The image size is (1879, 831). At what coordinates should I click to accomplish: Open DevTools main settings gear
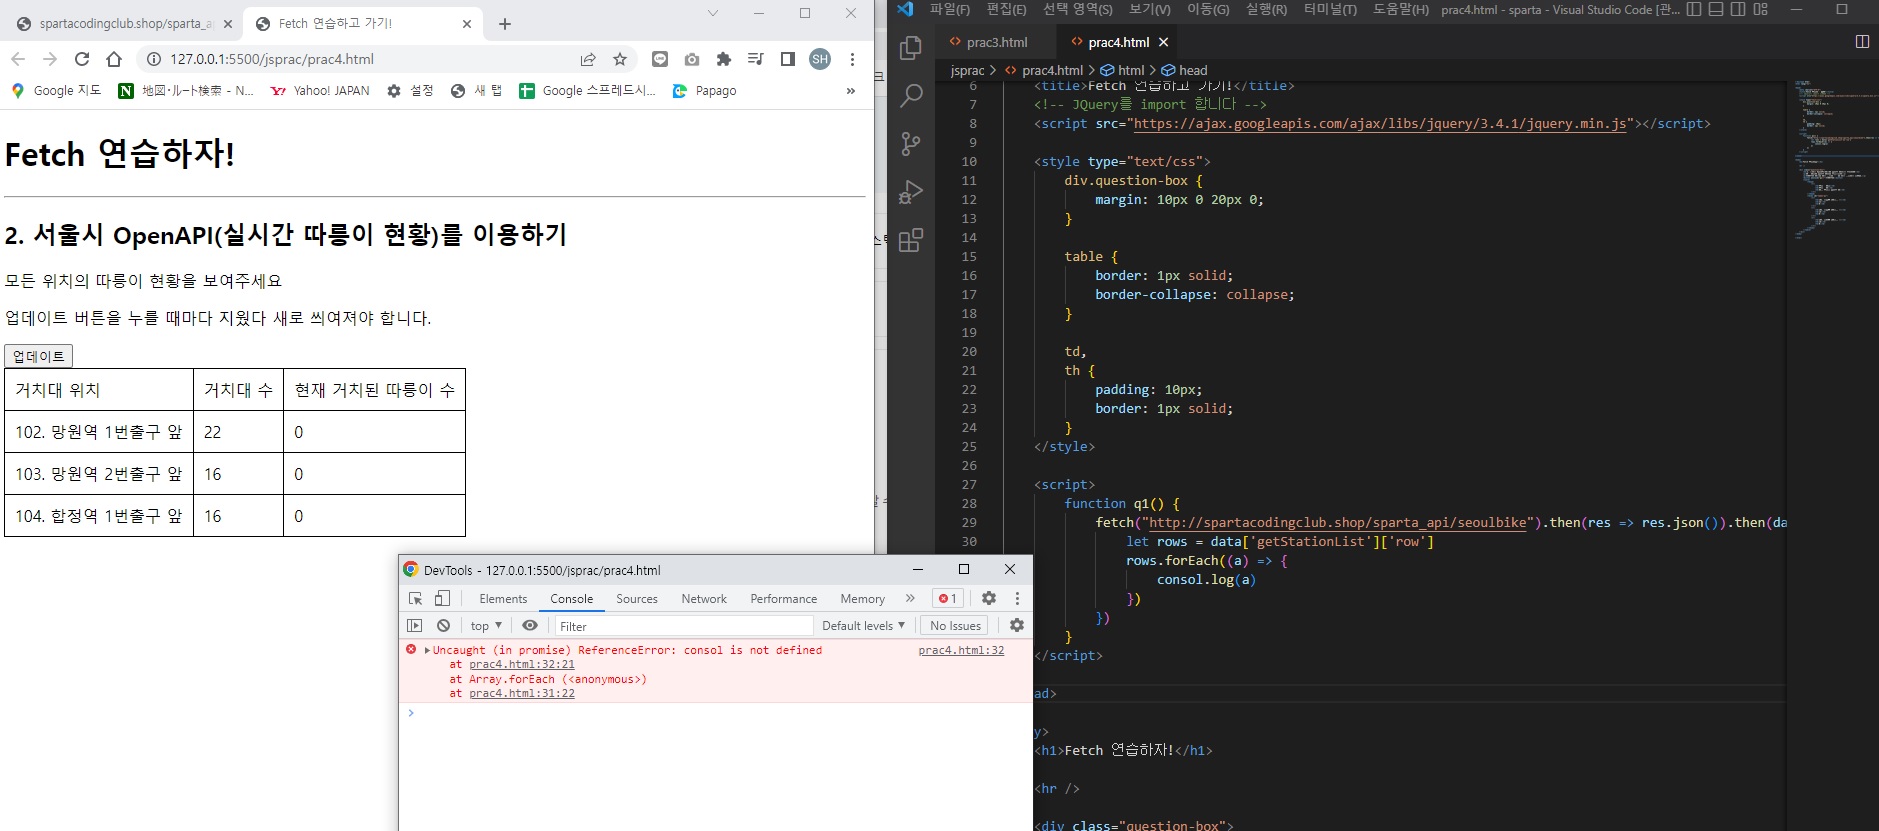(x=989, y=598)
